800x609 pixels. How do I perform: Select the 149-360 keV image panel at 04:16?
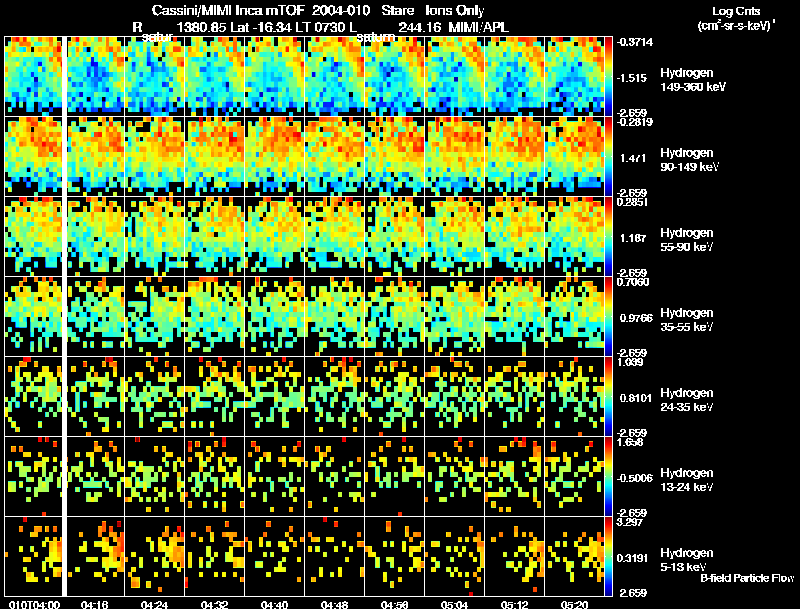tap(95, 76)
